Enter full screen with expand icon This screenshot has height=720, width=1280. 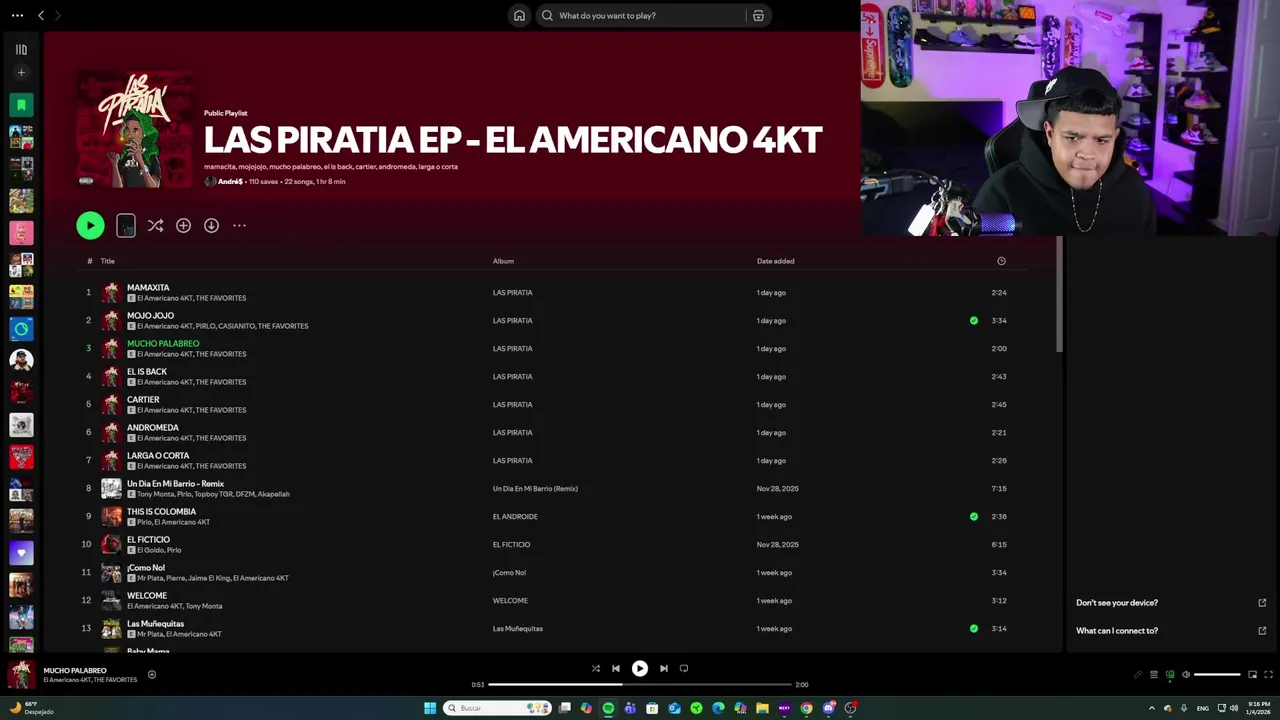1269,675
